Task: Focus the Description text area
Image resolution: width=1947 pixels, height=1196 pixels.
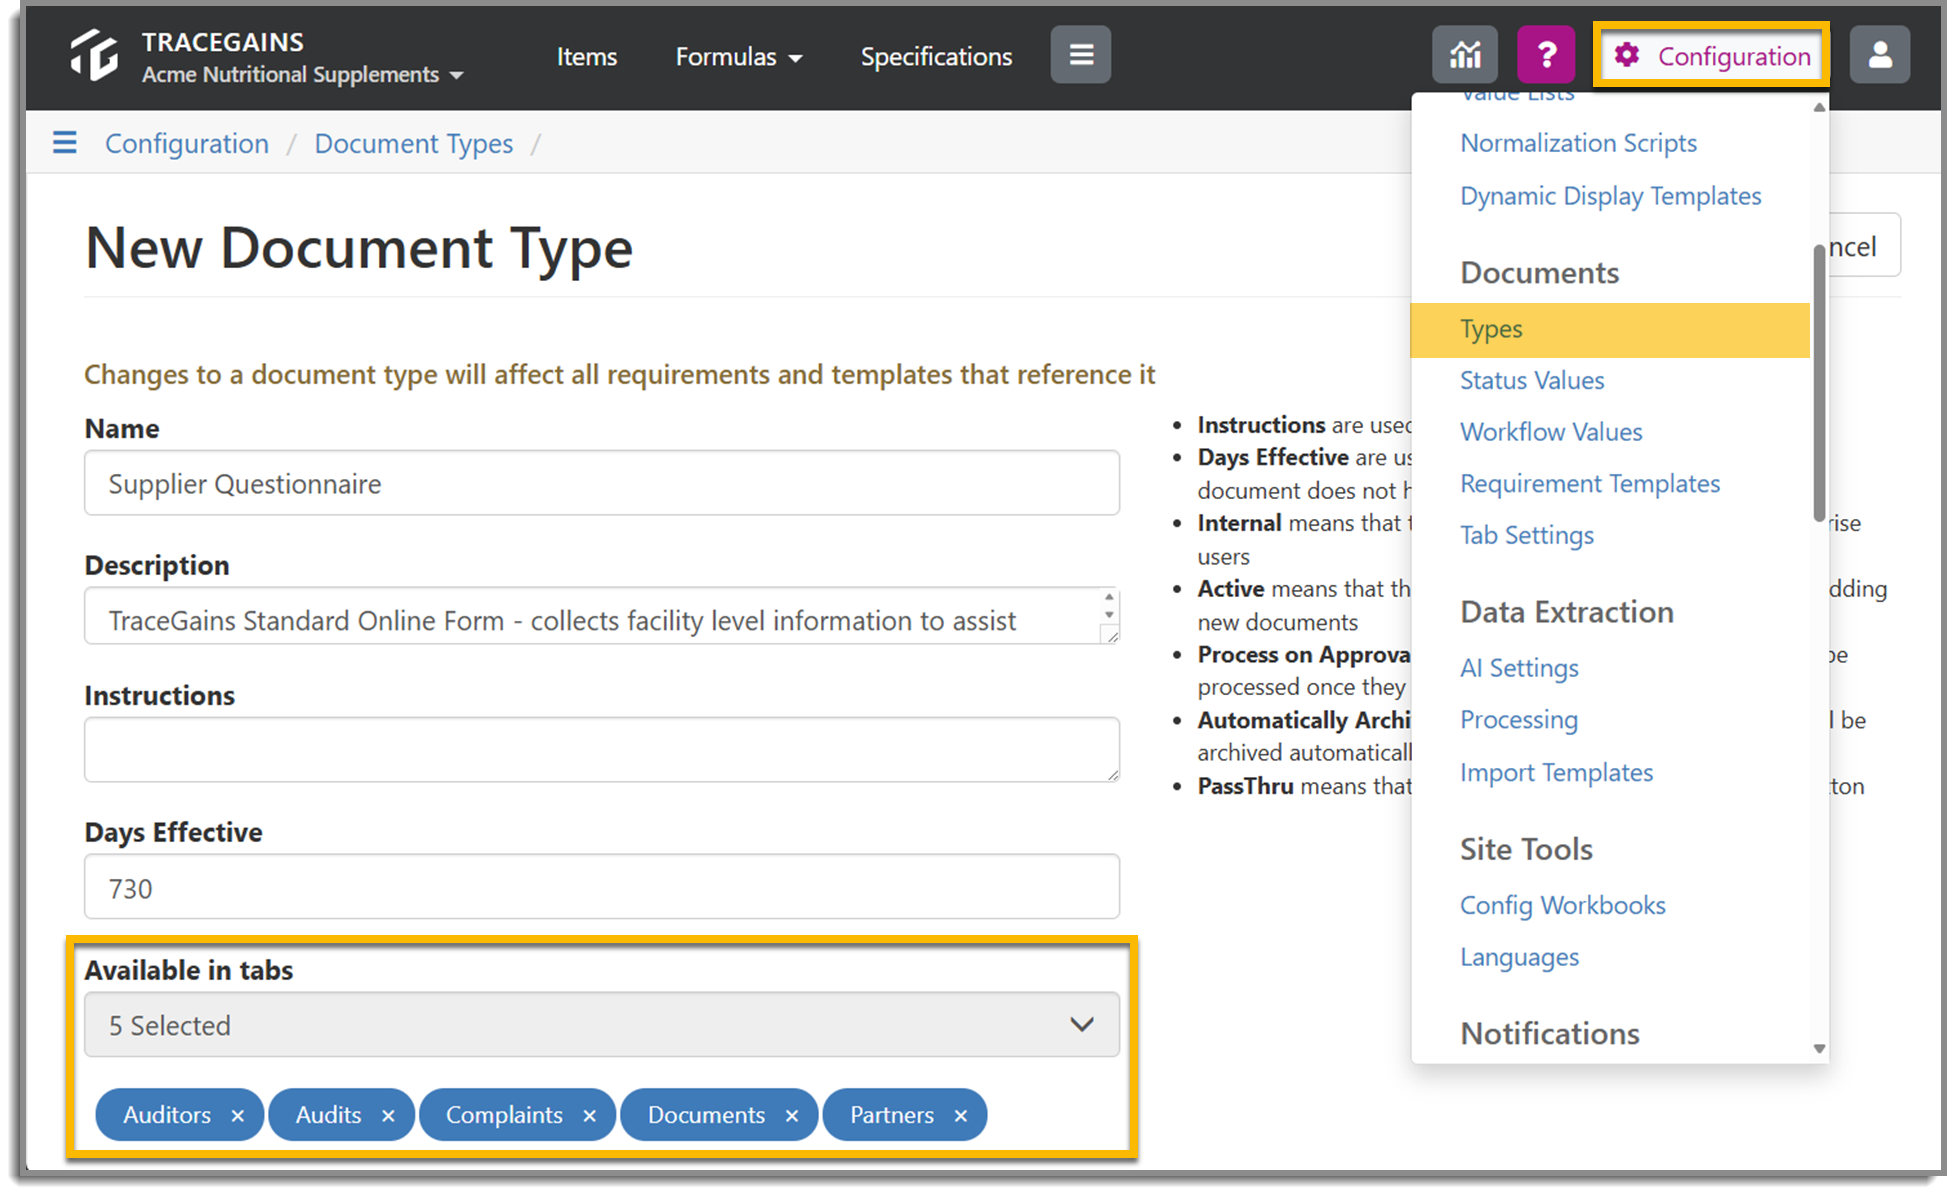Action: 602,616
